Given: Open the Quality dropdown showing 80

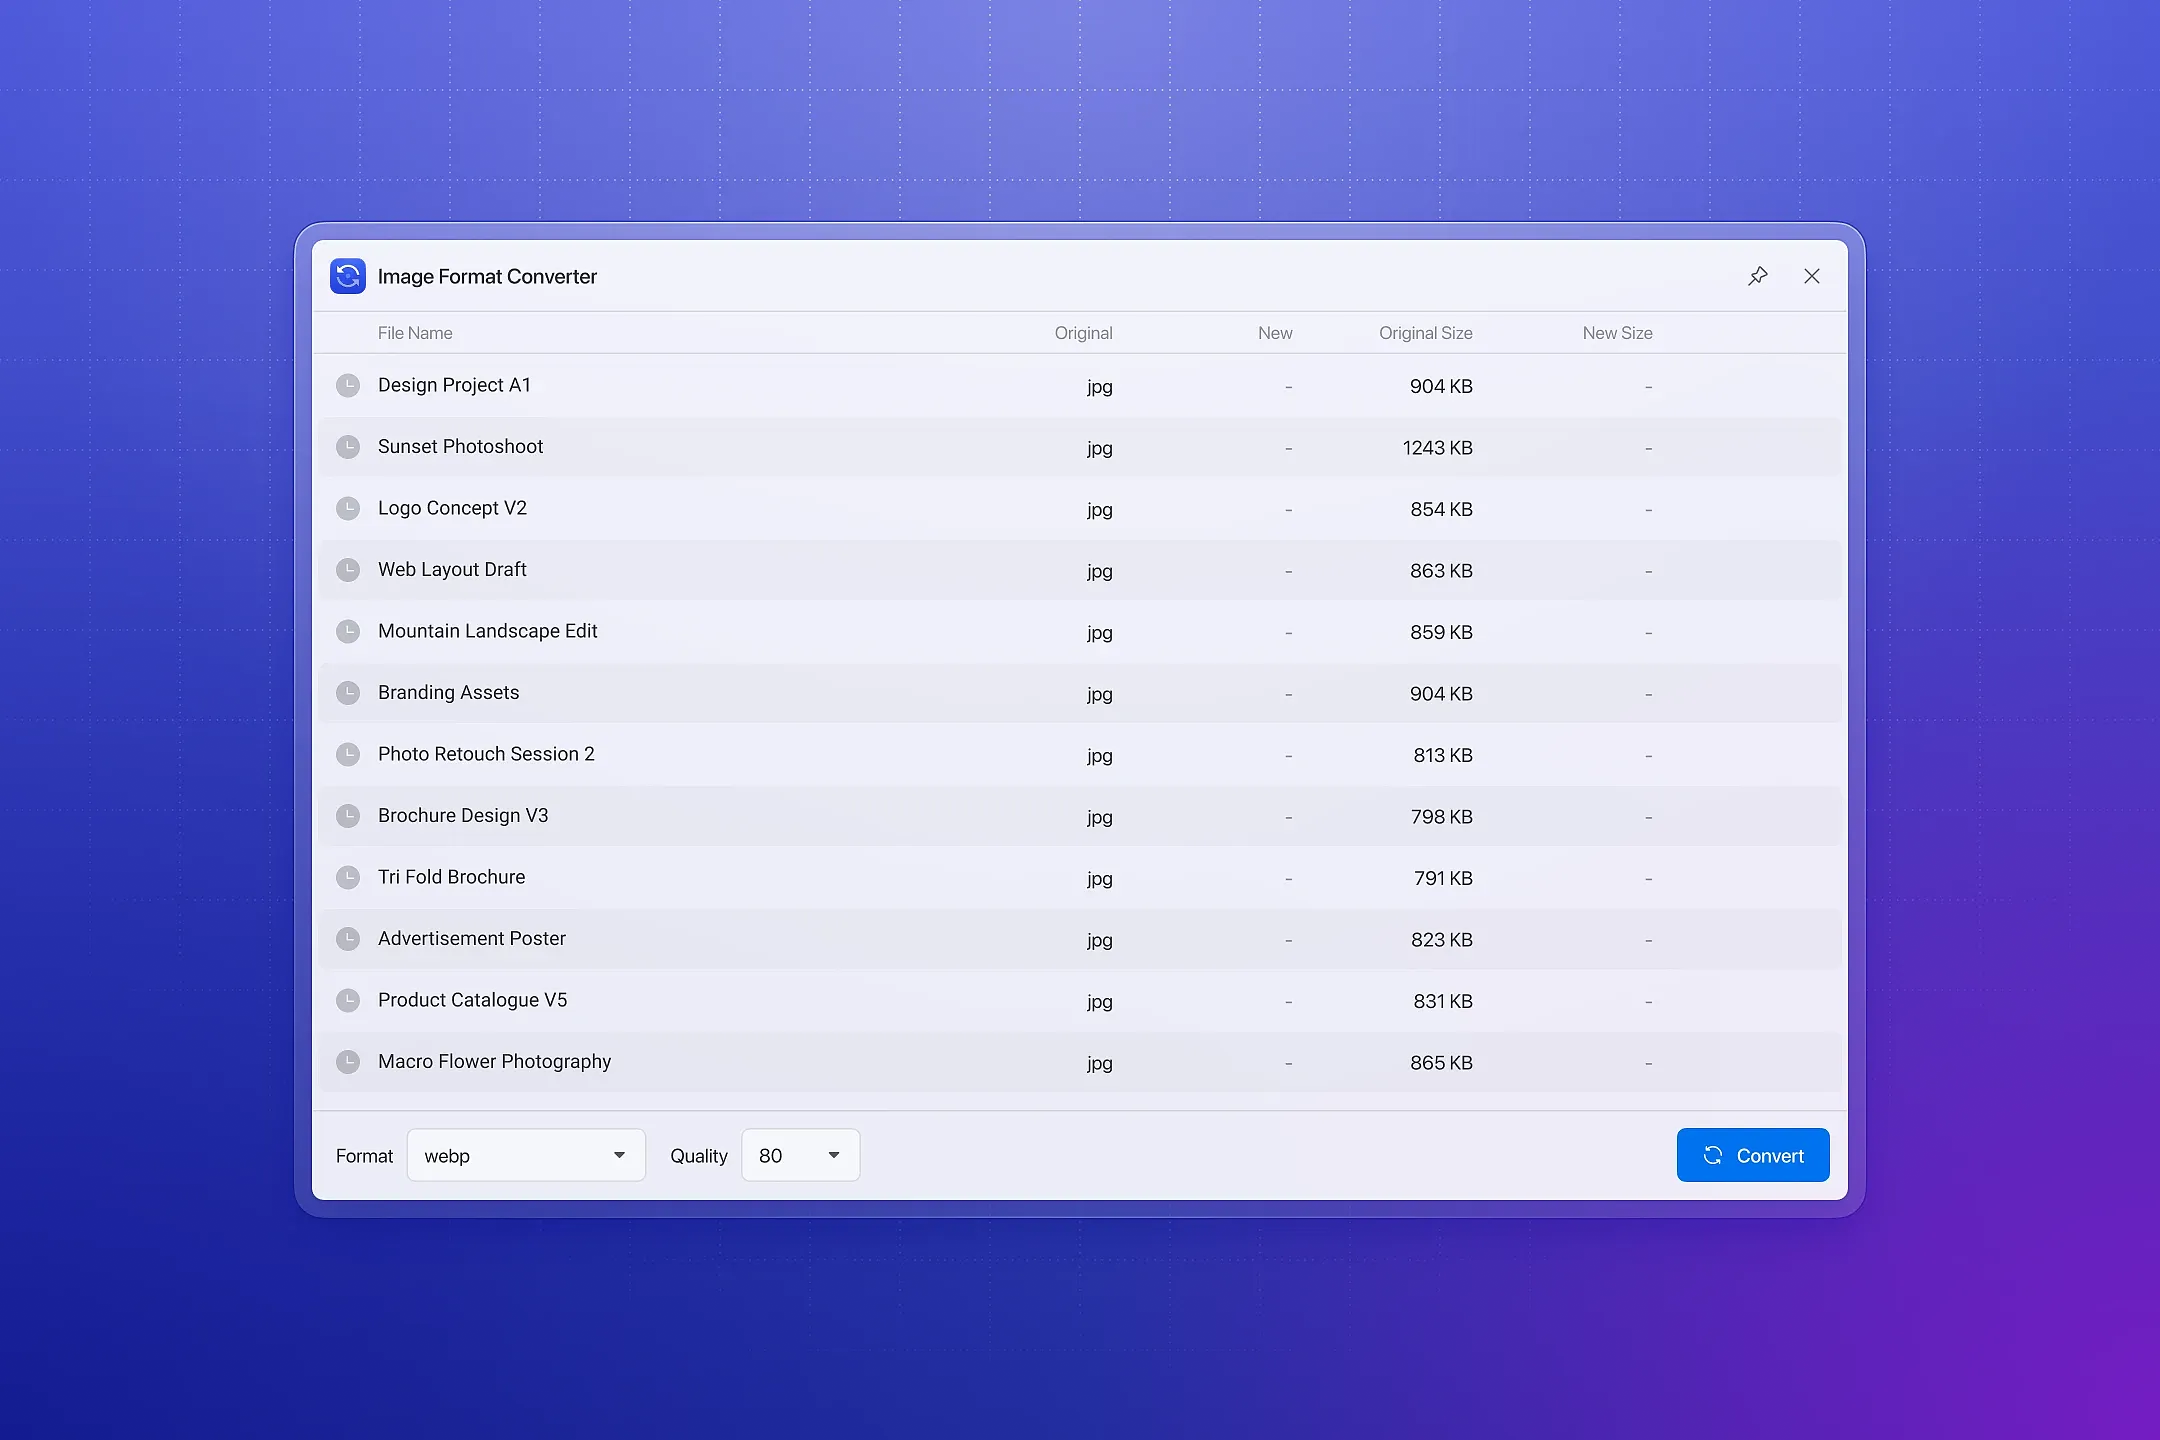Looking at the screenshot, I should coord(798,1155).
